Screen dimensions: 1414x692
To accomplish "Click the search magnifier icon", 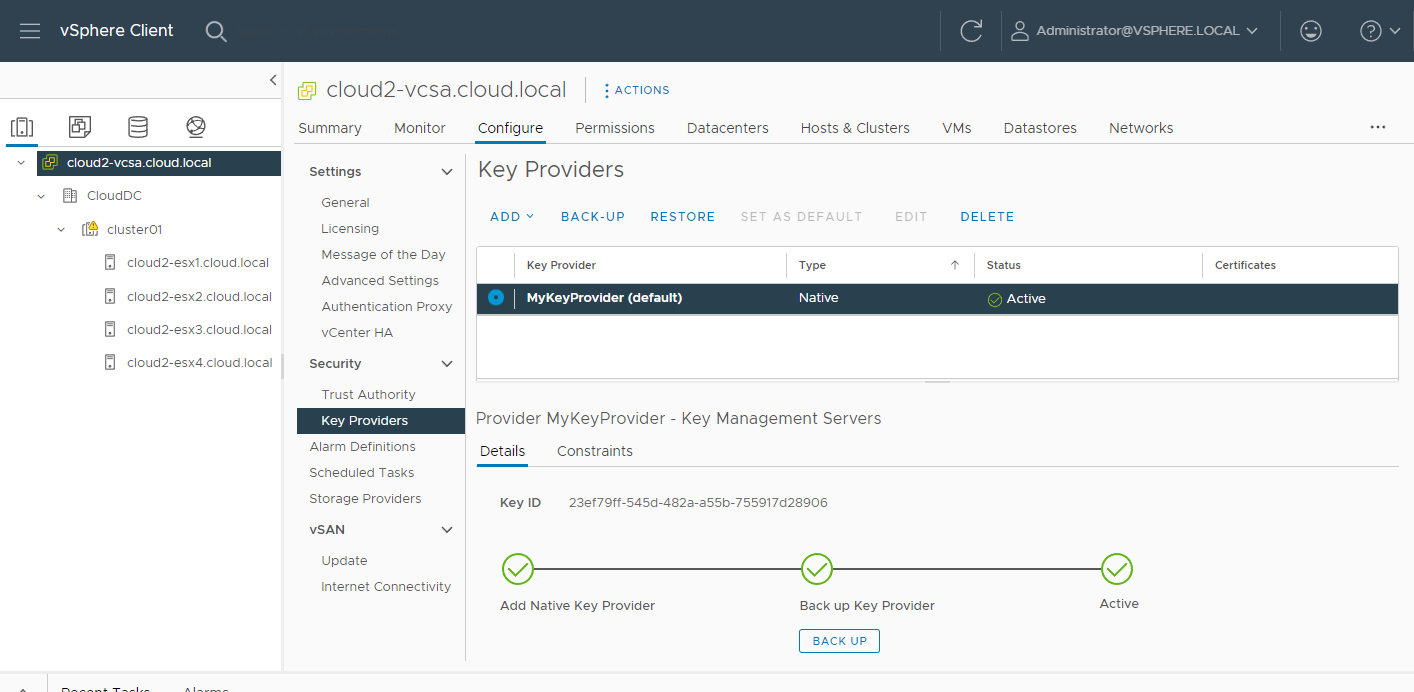I will 216,31.
